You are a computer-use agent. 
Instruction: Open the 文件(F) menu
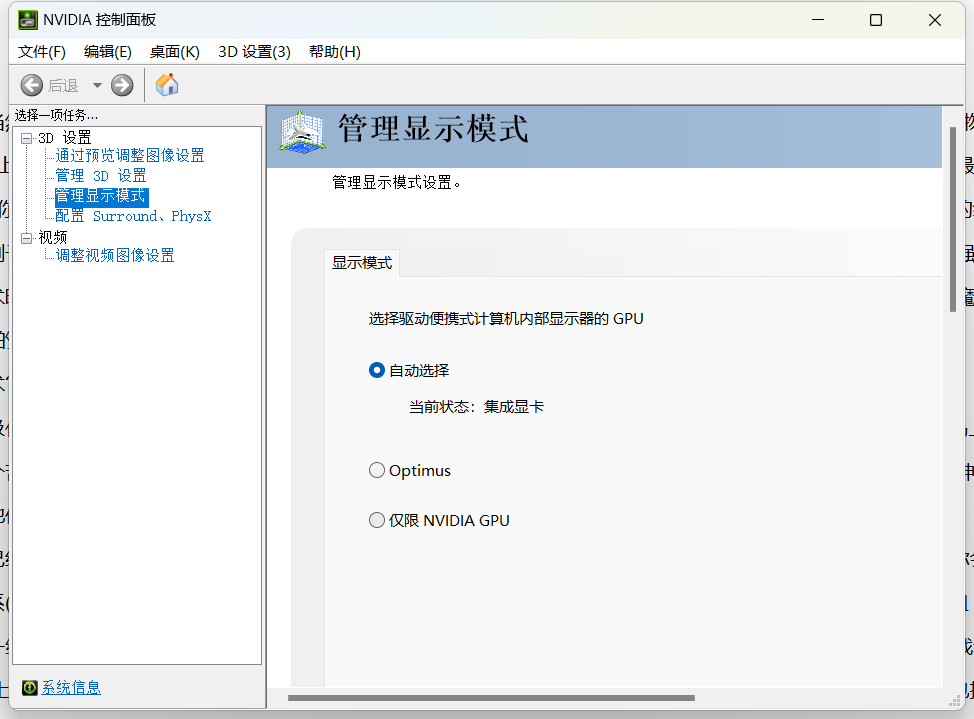[42, 52]
